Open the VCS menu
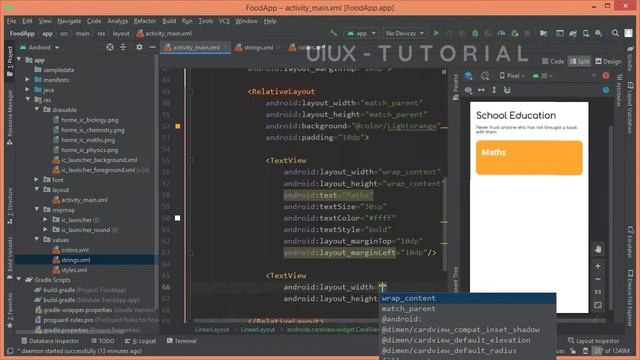This screenshot has width=640, height=360. tap(224, 21)
